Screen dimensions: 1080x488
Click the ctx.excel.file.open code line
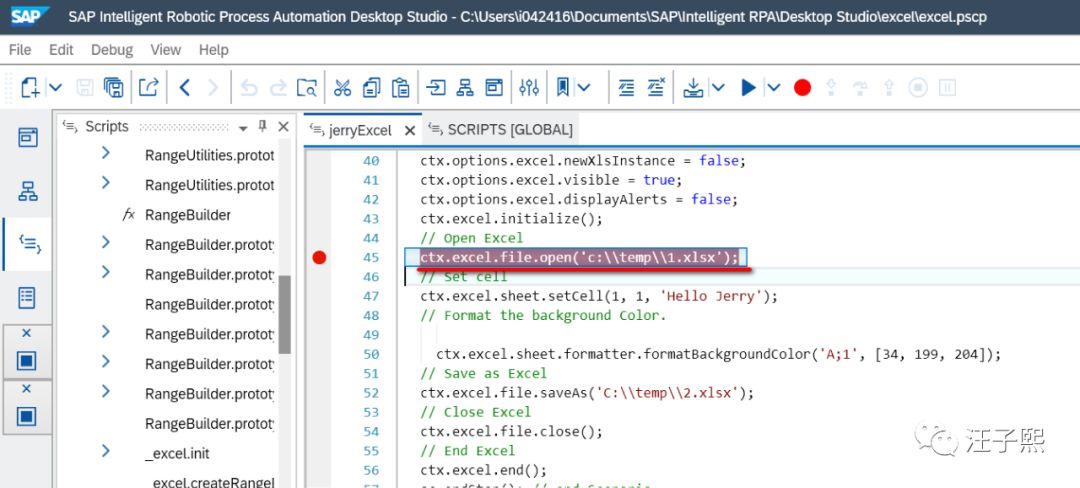tap(579, 257)
